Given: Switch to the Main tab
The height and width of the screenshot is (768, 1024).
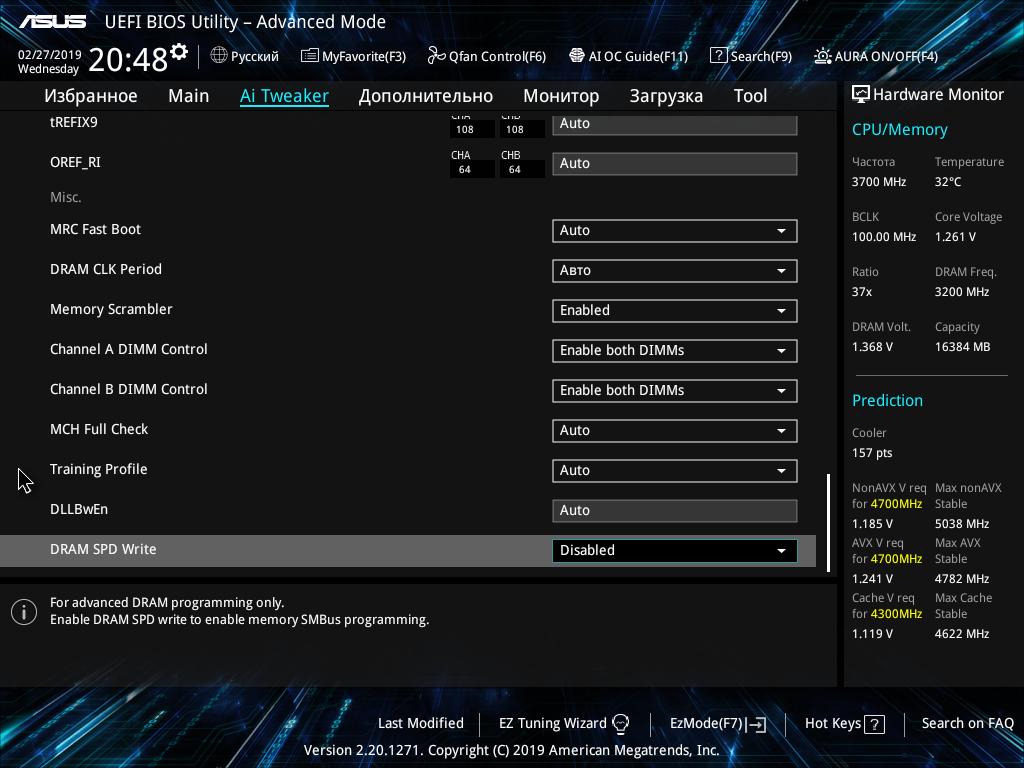Looking at the screenshot, I should click(189, 96).
